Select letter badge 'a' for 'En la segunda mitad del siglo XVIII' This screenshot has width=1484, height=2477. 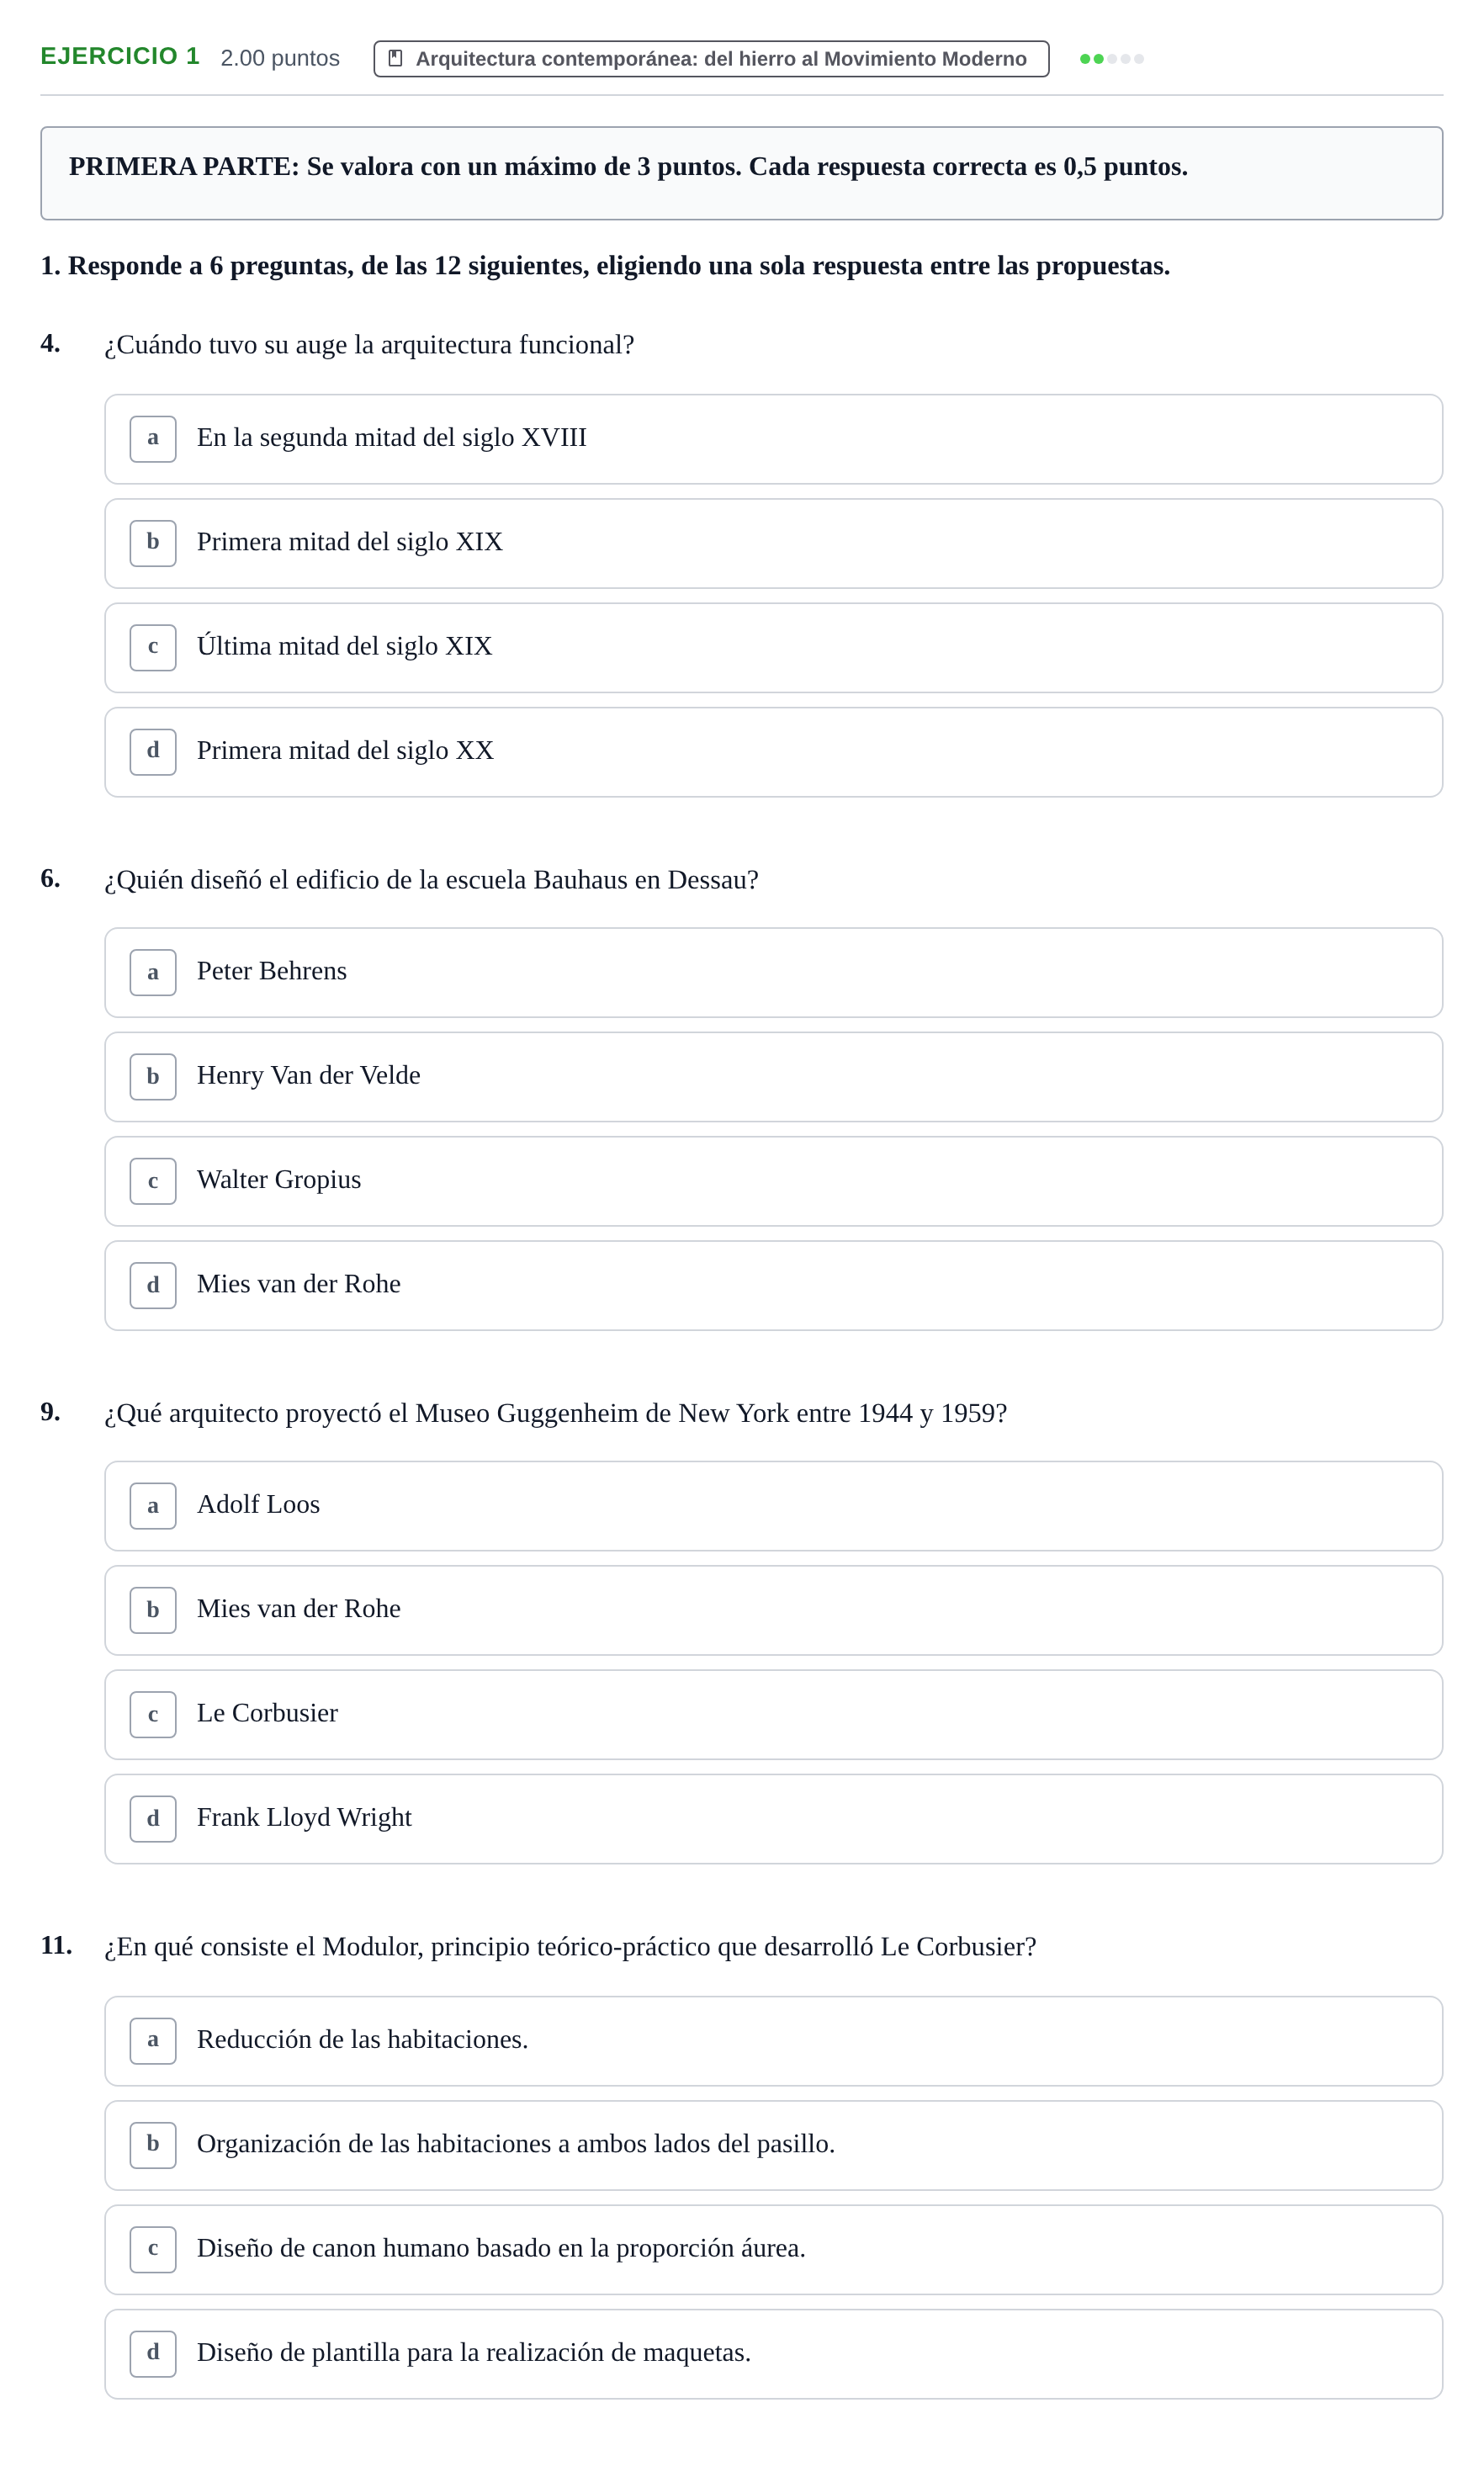point(153,439)
